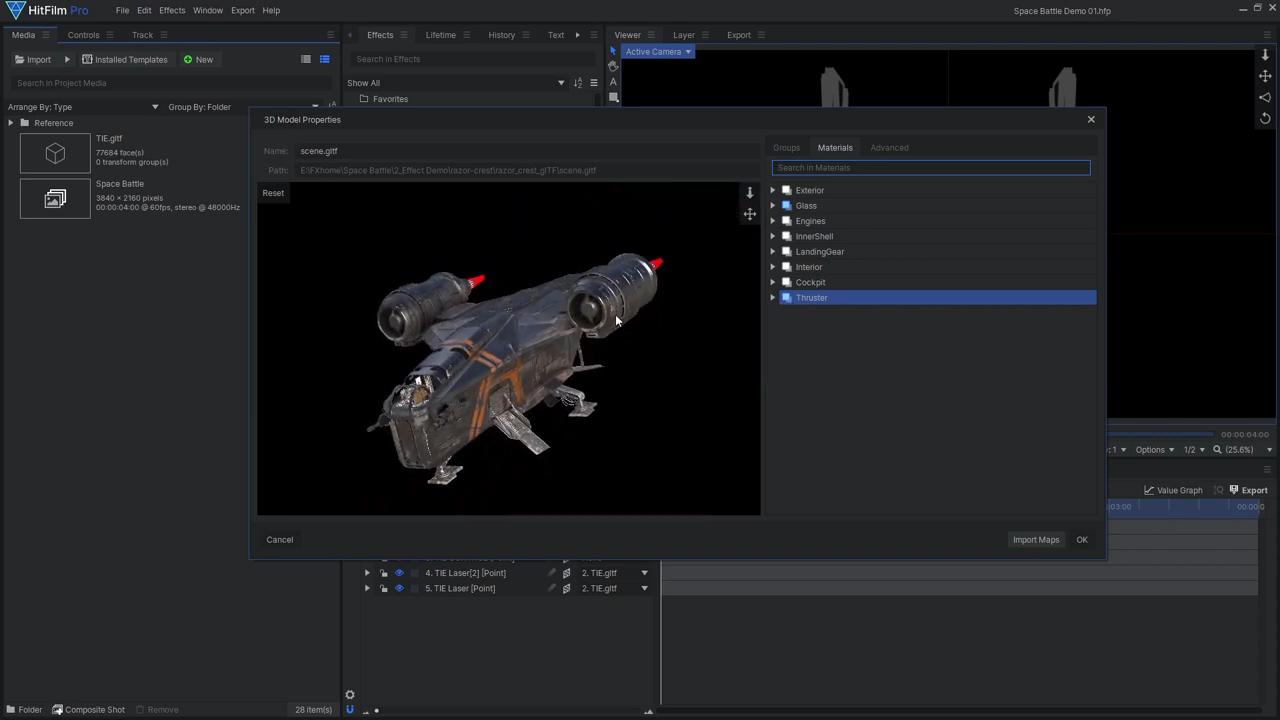Open the File menu
Screen dimensions: 1280x720
(x=122, y=10)
